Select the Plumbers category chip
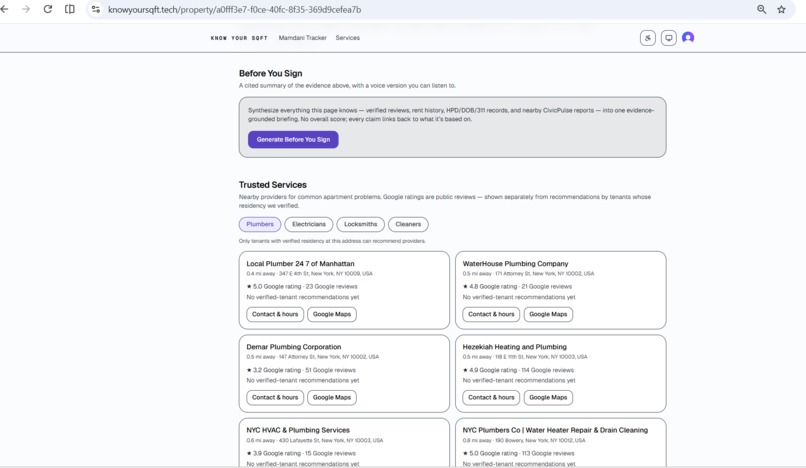 coord(260,224)
